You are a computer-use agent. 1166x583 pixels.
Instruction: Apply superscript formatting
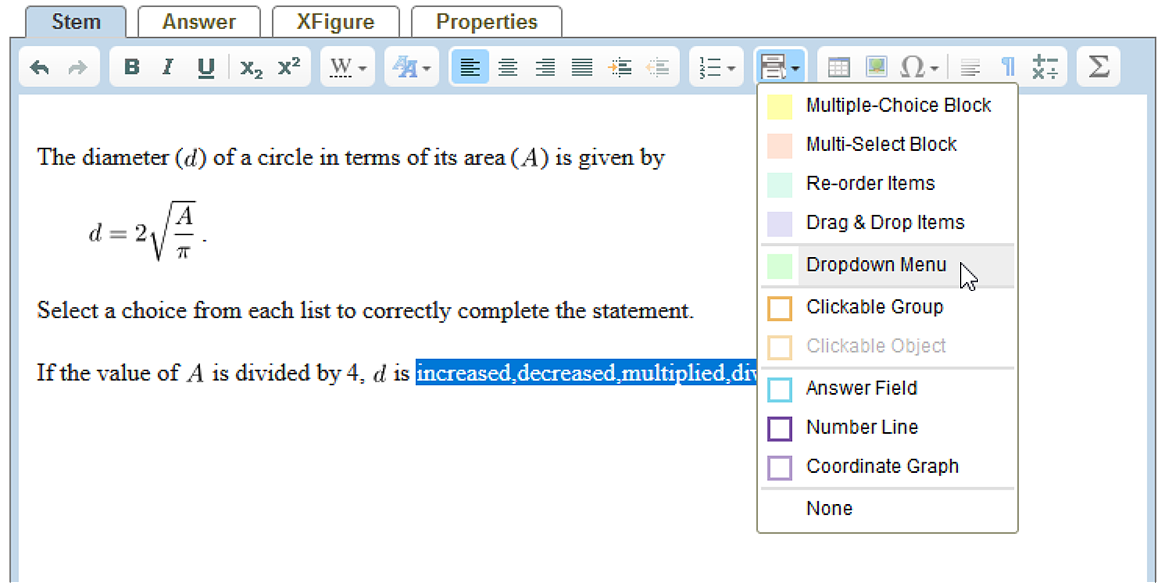289,67
